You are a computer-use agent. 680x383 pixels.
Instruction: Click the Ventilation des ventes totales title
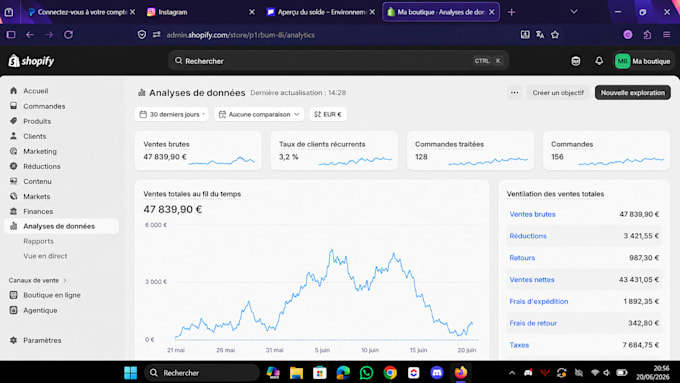555,194
